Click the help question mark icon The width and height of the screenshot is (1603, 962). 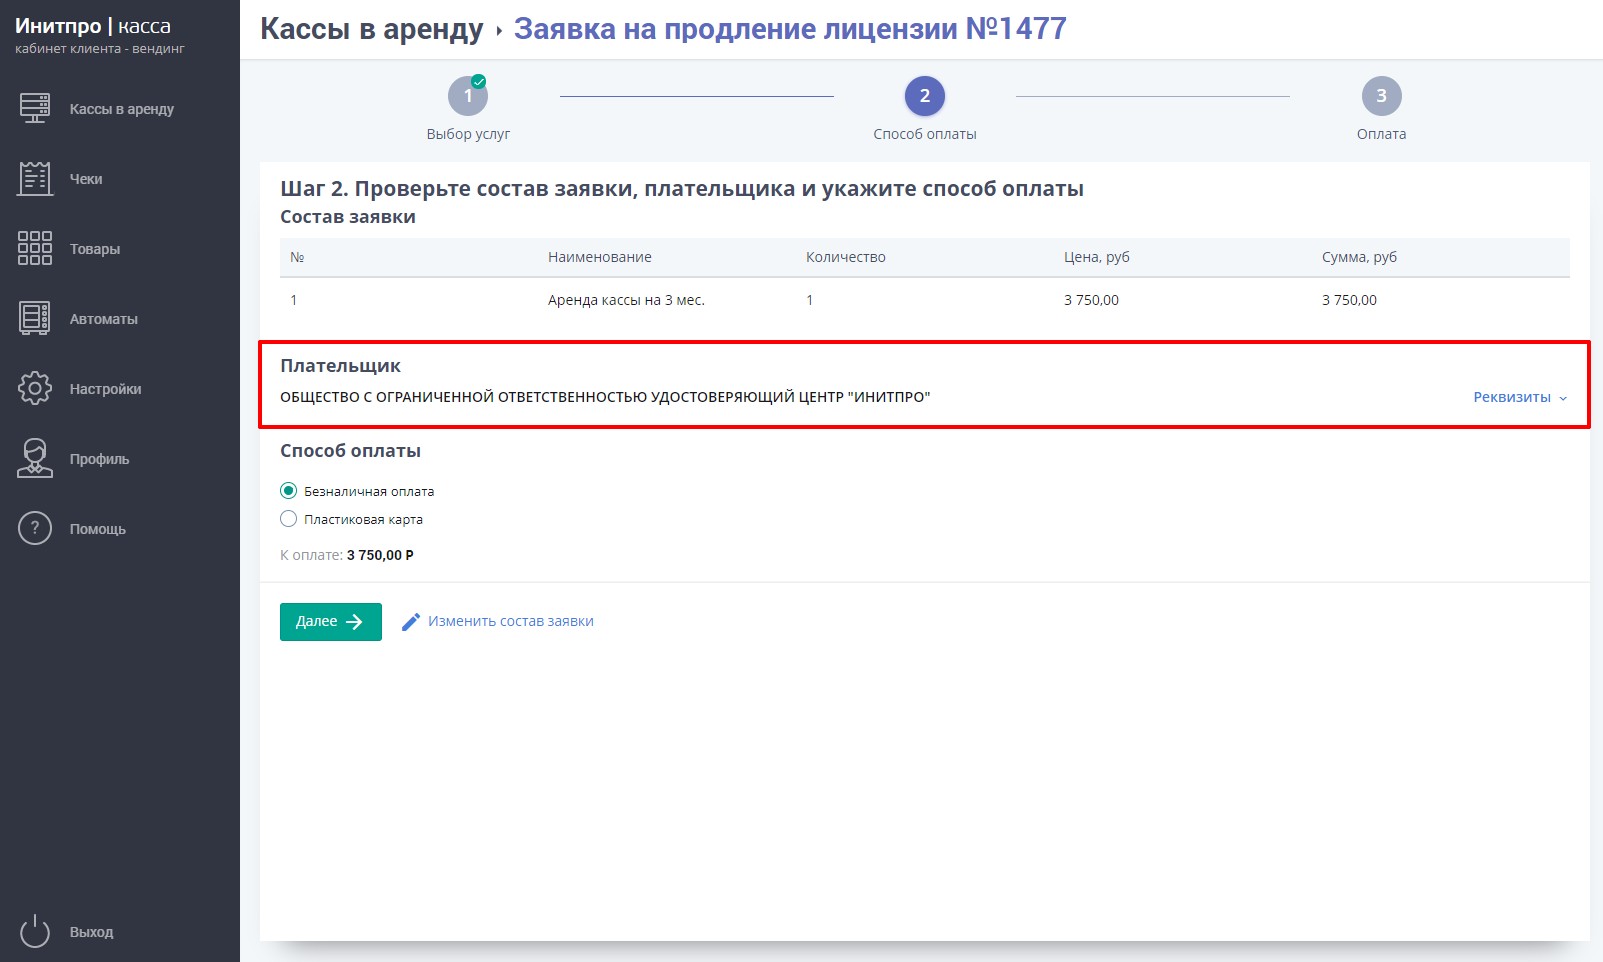coord(35,528)
